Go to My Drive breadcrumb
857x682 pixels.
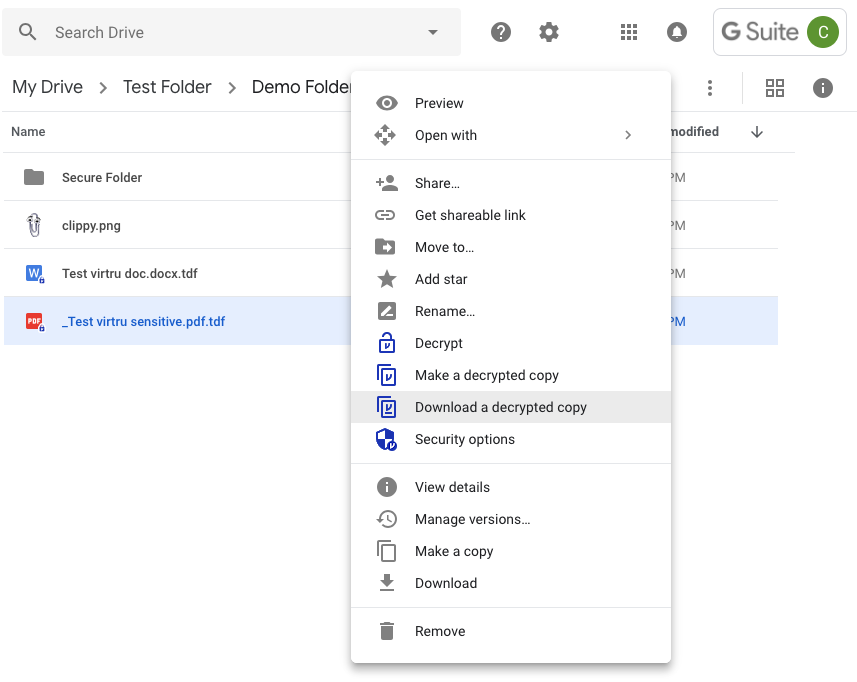(48, 87)
